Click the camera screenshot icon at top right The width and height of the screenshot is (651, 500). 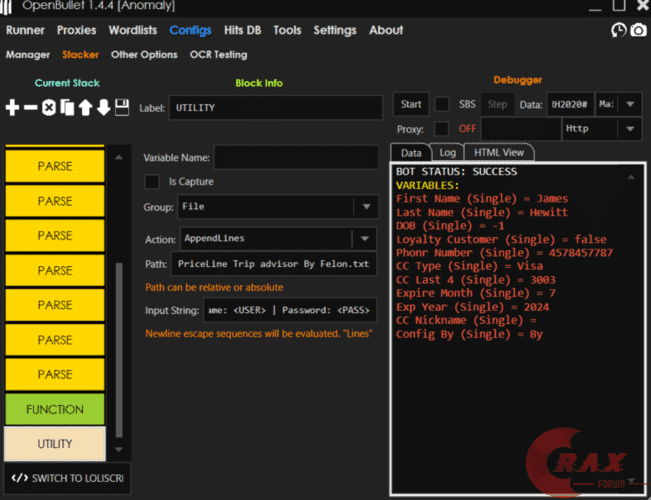pos(638,31)
